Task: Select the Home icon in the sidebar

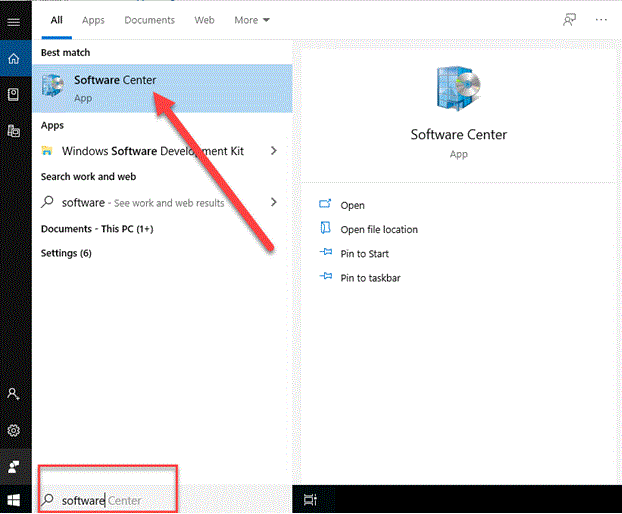Action: pos(14,59)
